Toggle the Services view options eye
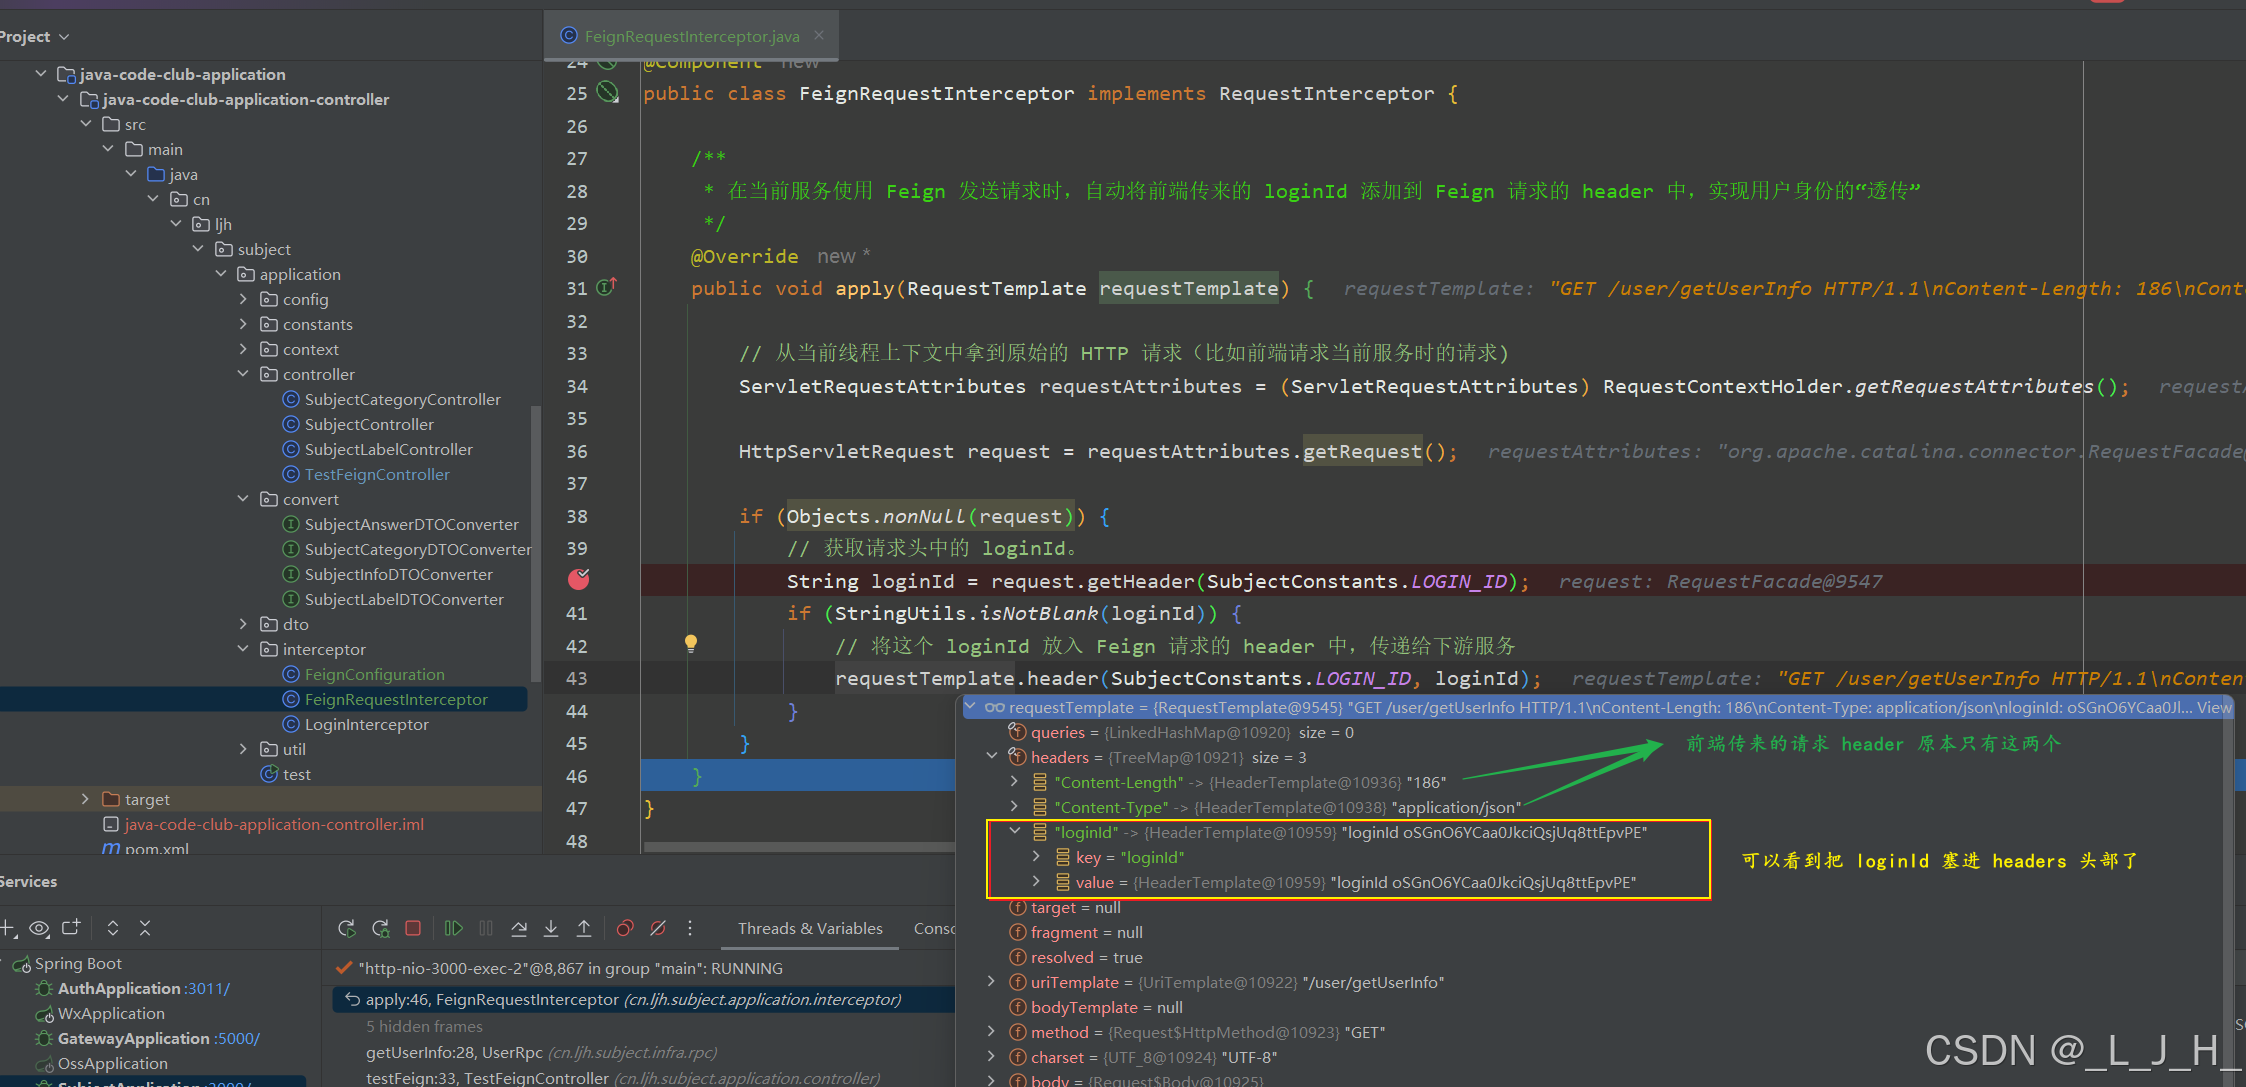This screenshot has height=1087, width=2246. (x=39, y=928)
